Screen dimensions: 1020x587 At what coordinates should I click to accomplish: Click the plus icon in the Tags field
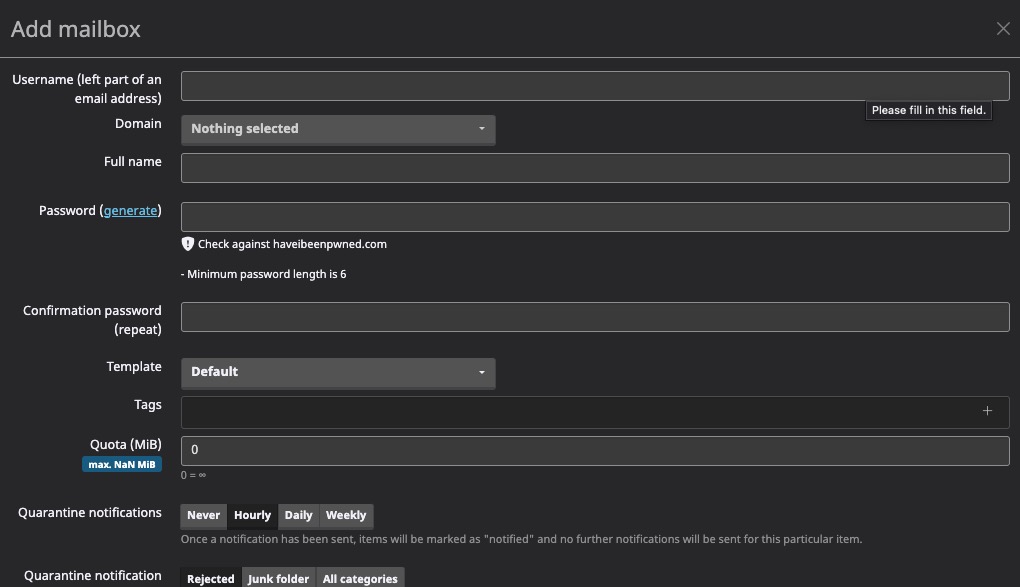[x=987, y=410]
